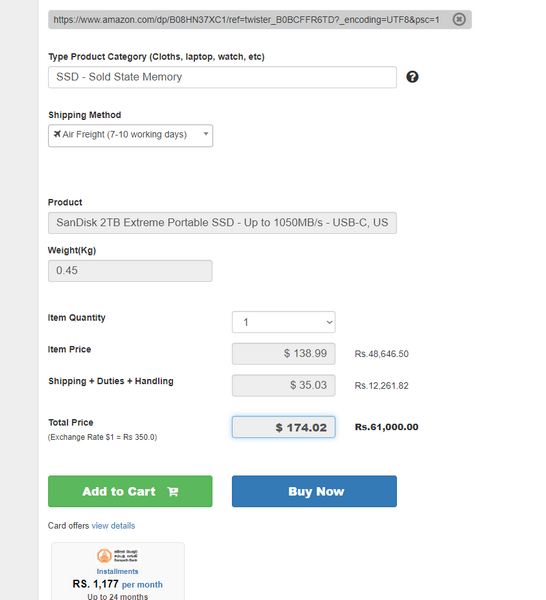The width and height of the screenshot is (546, 600).
Task: Click the product category help question-mark icon
Action: [x=412, y=77]
